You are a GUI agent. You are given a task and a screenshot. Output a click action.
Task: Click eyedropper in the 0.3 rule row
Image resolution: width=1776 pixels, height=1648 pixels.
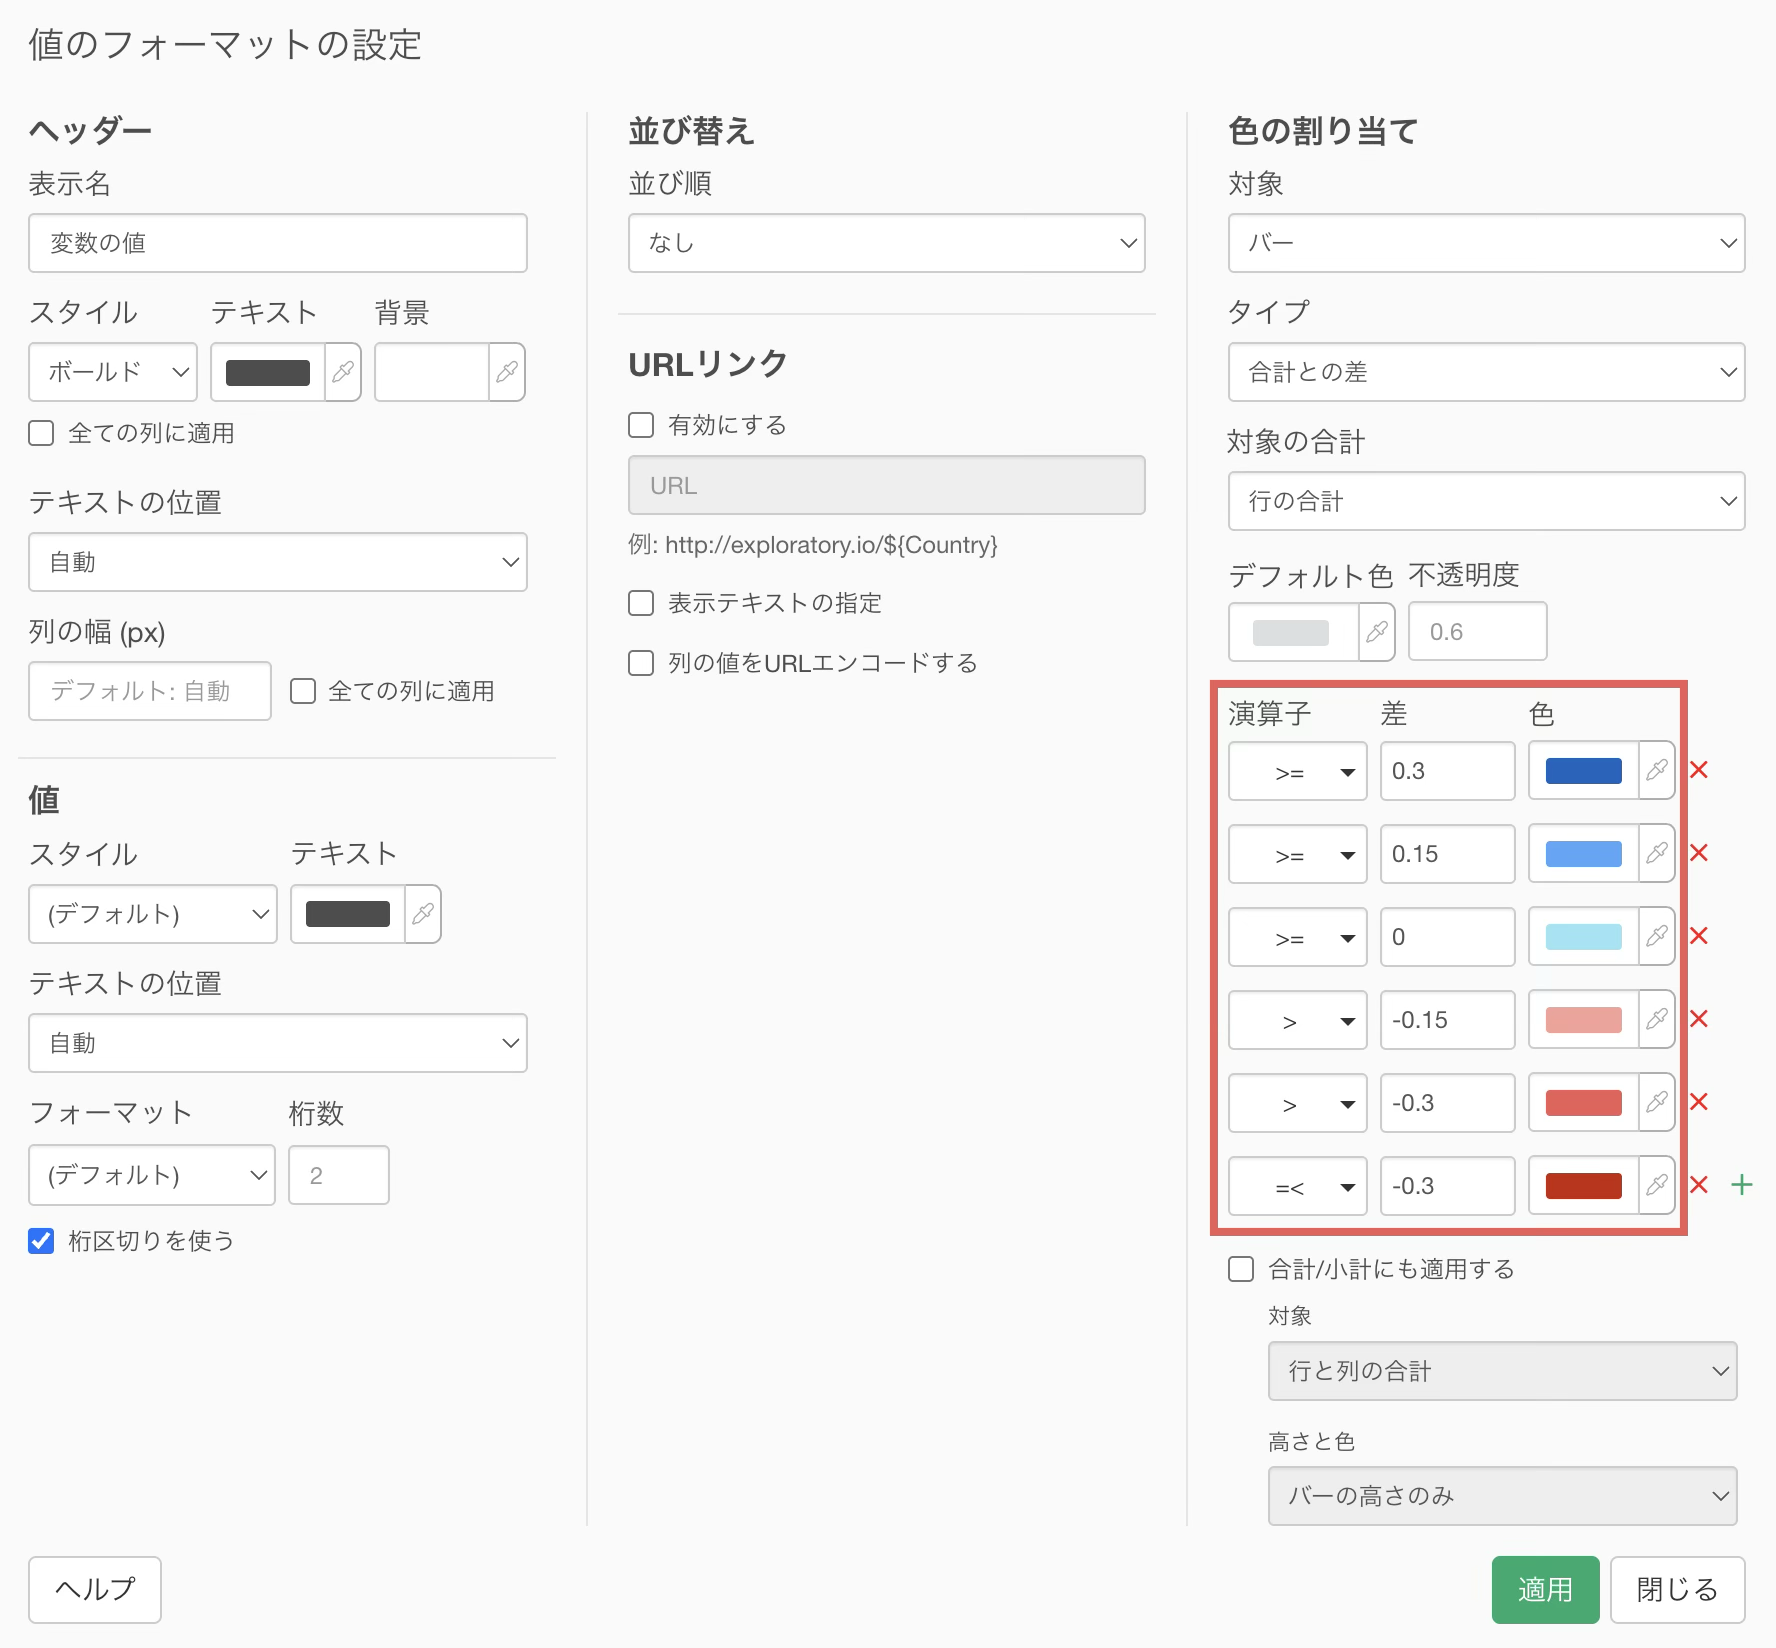1657,770
